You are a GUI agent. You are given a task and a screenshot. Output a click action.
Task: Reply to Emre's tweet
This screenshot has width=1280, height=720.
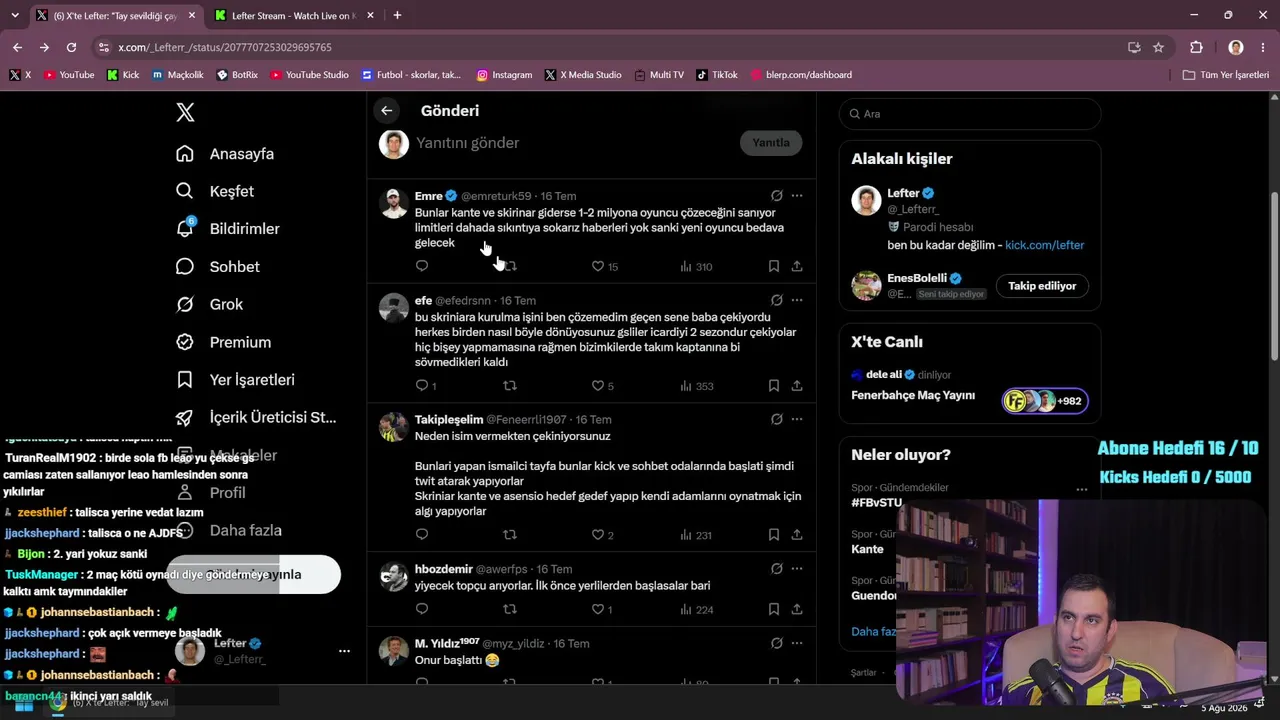click(422, 266)
